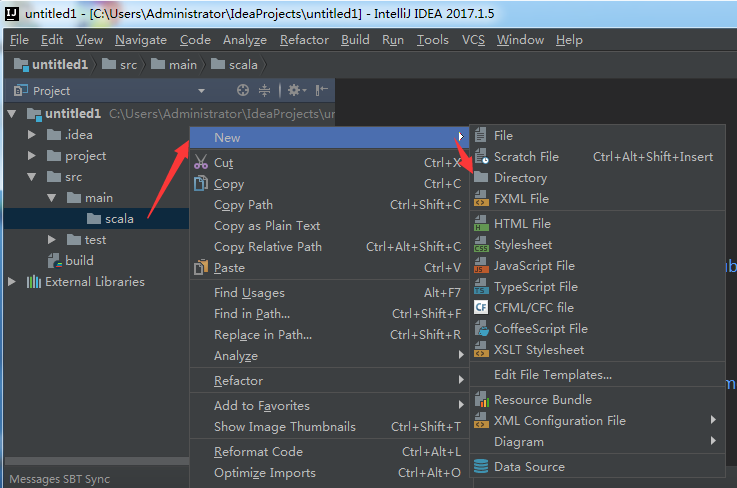Click src in the breadcrumb bar
The width and height of the screenshot is (737, 488).
coord(120,64)
